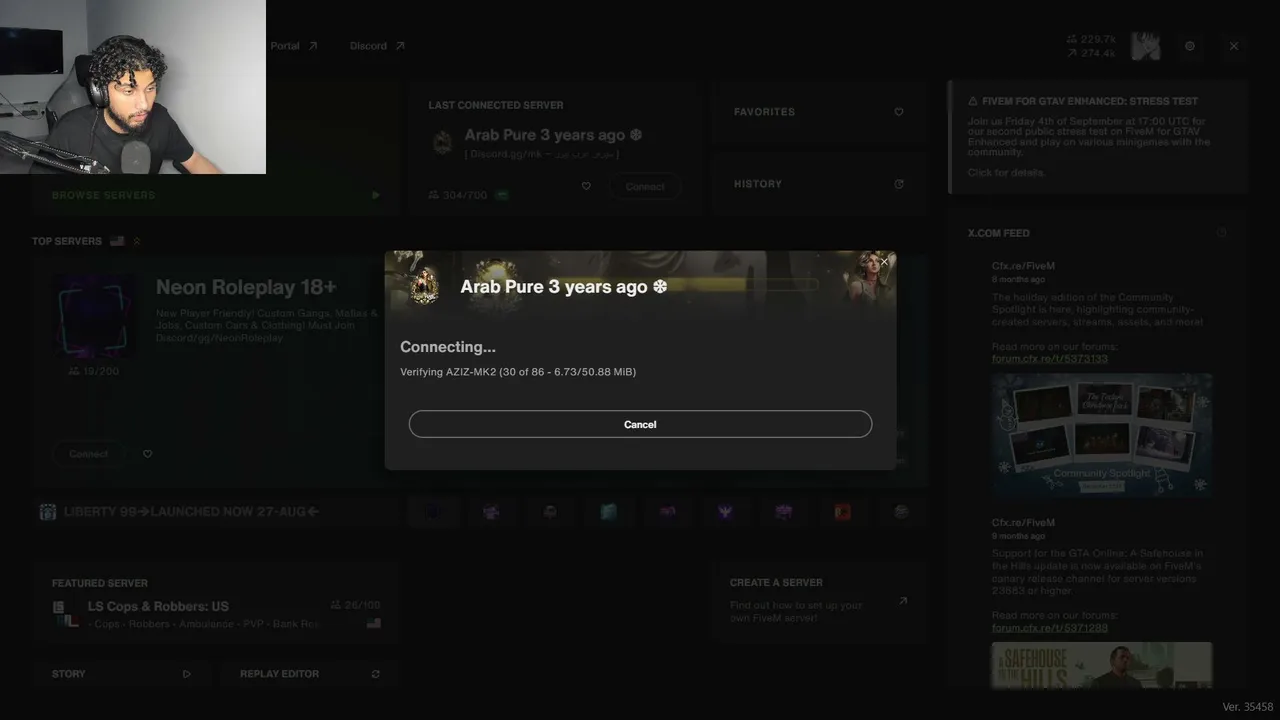
Task: Select the teal server icon in carousel
Action: pos(608,512)
